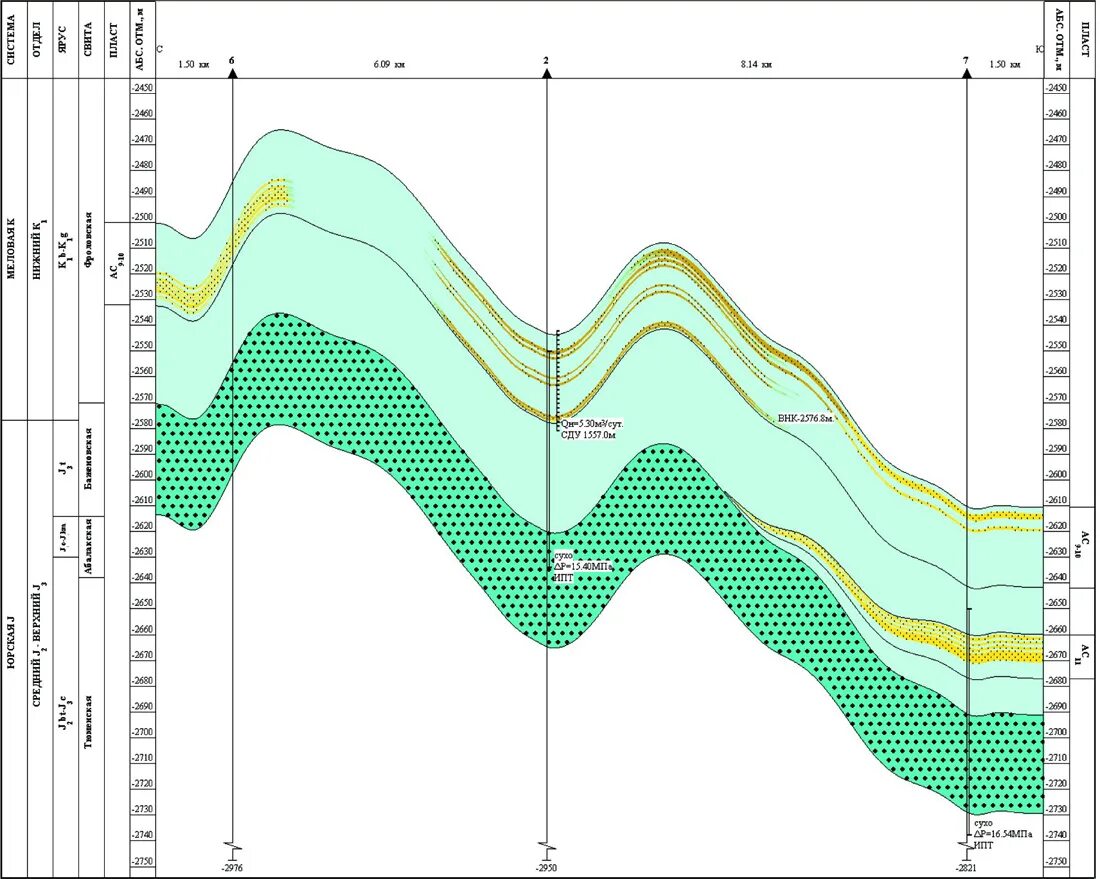Click the -2950 well bottom depth

point(546,868)
